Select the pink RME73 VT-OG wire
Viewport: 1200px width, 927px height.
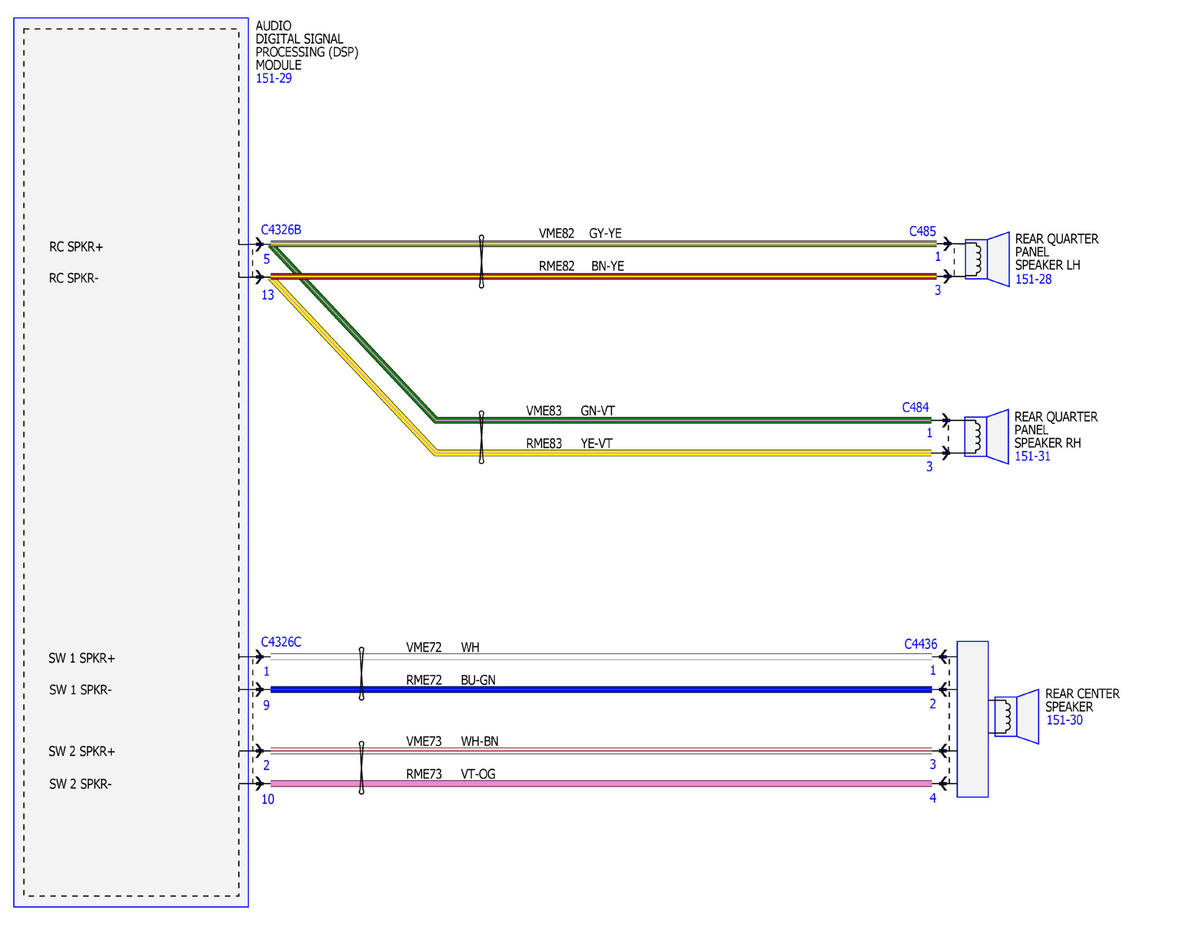point(601,784)
